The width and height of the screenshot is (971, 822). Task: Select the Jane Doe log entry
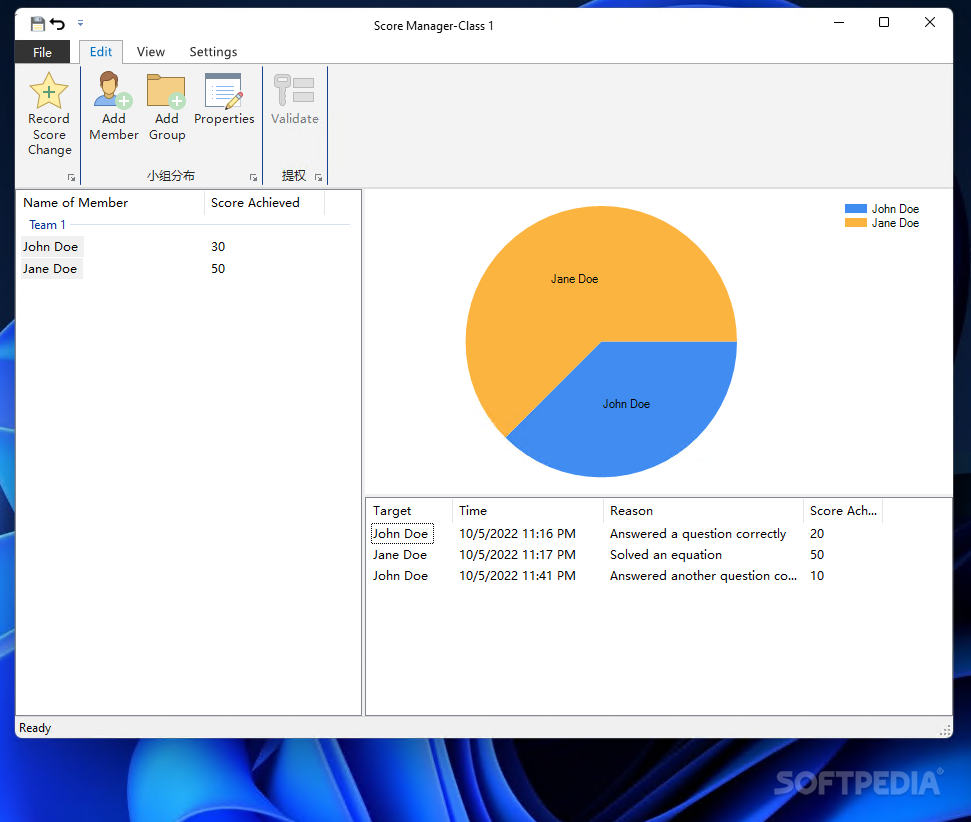point(400,554)
